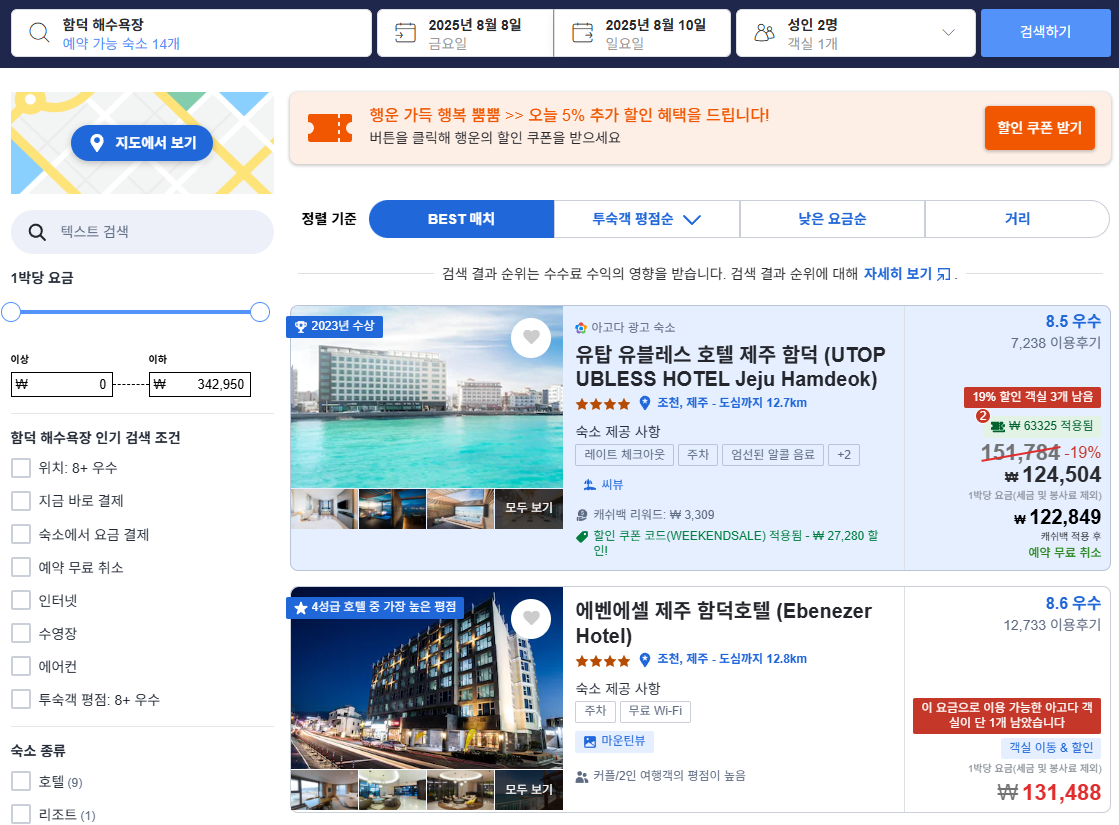This screenshot has height=825, width=1119.
Task: Click the maximum price 342,950 input
Action: [x=200, y=385]
